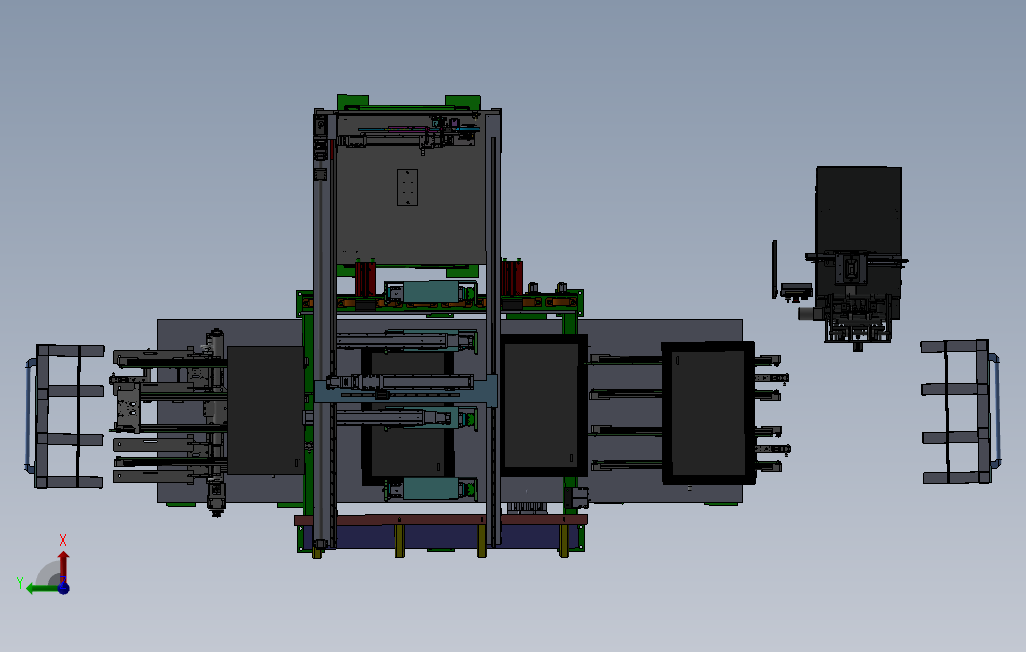Select the brown beam at the bottom of the frame
This screenshot has width=1026, height=652.
(440, 520)
